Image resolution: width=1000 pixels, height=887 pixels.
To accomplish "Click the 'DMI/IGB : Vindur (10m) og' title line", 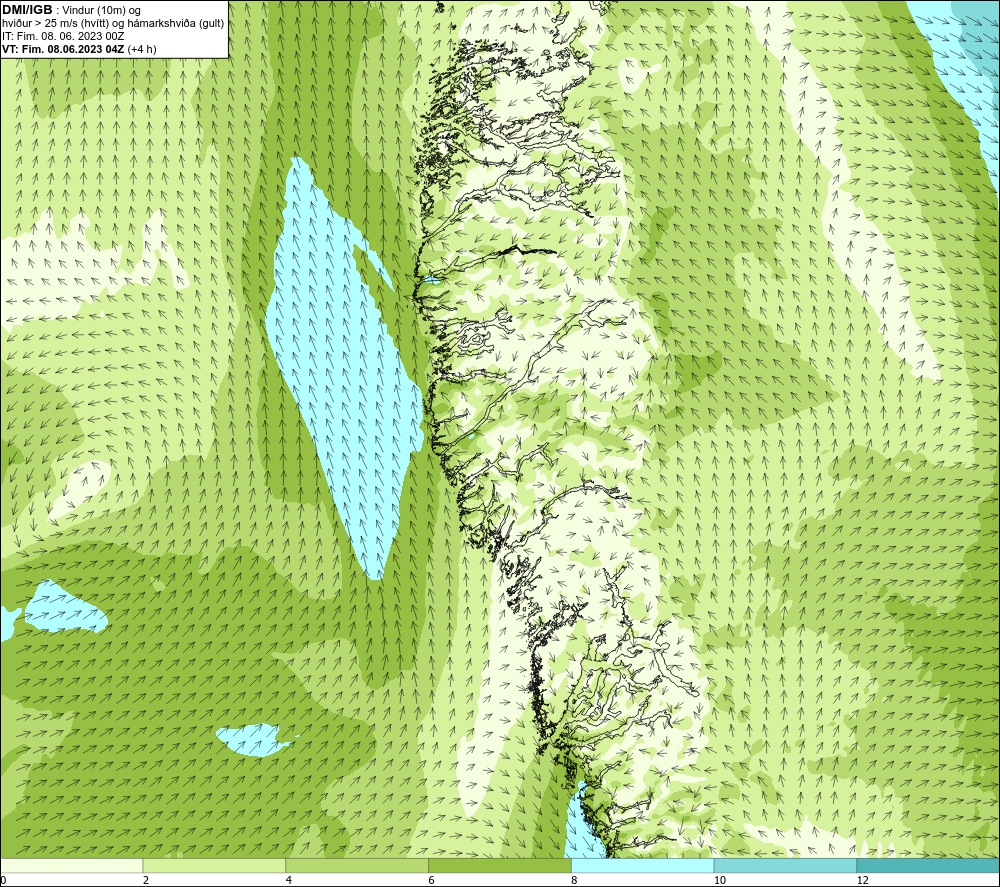I will tap(73, 10).
